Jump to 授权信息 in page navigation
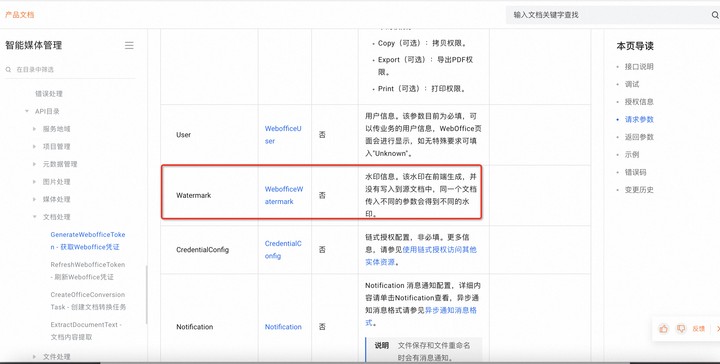This screenshot has height=364, width=720. click(x=639, y=101)
